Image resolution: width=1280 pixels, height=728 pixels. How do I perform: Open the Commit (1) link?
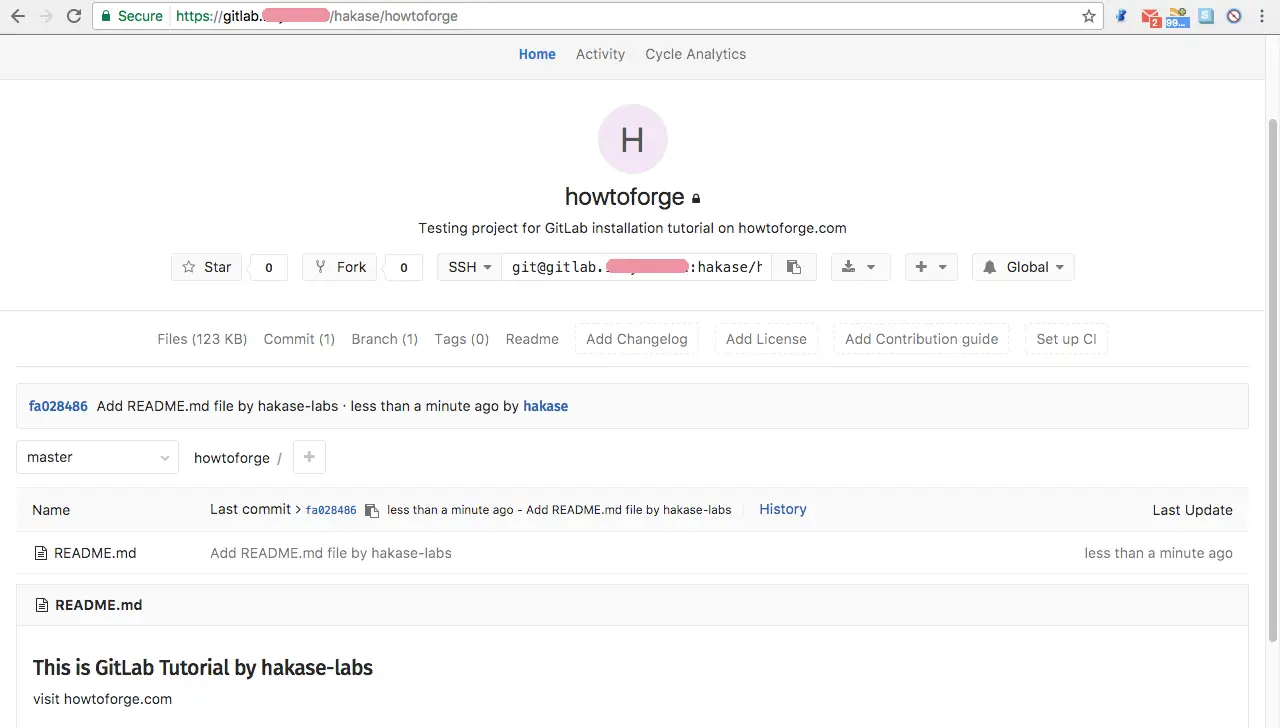299,339
